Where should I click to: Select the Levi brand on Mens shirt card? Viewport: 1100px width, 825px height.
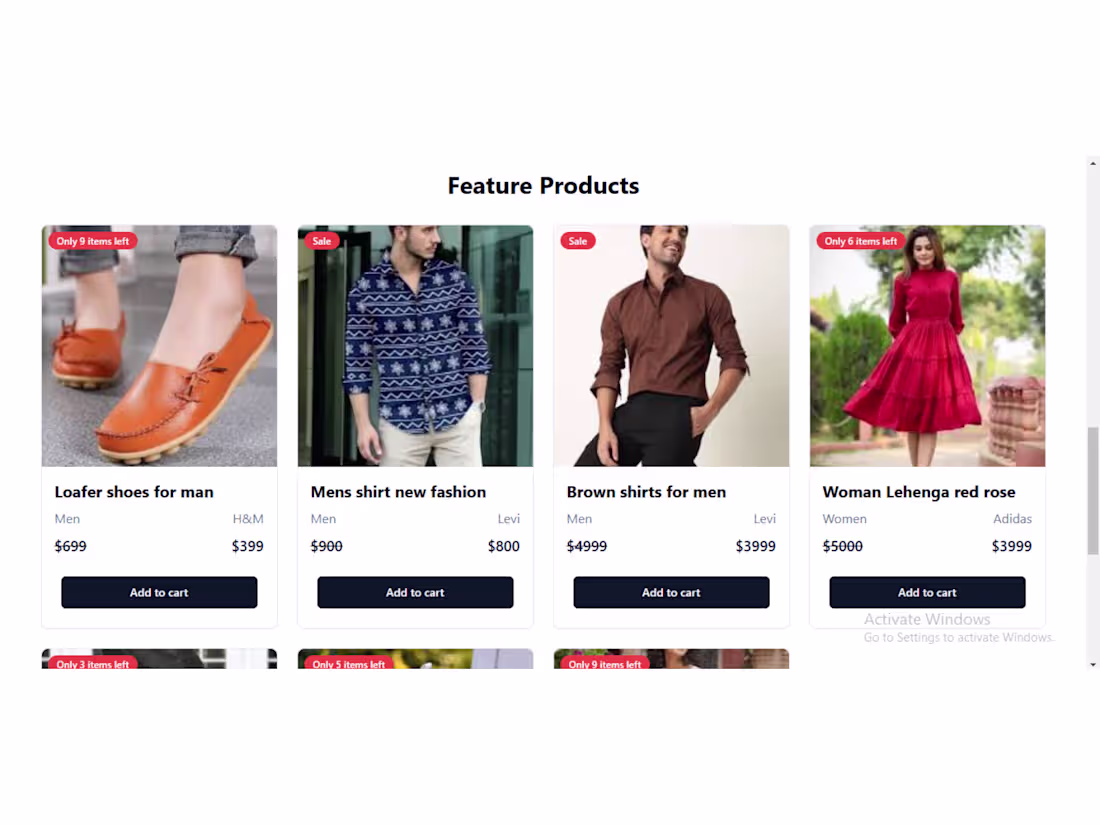tap(508, 519)
